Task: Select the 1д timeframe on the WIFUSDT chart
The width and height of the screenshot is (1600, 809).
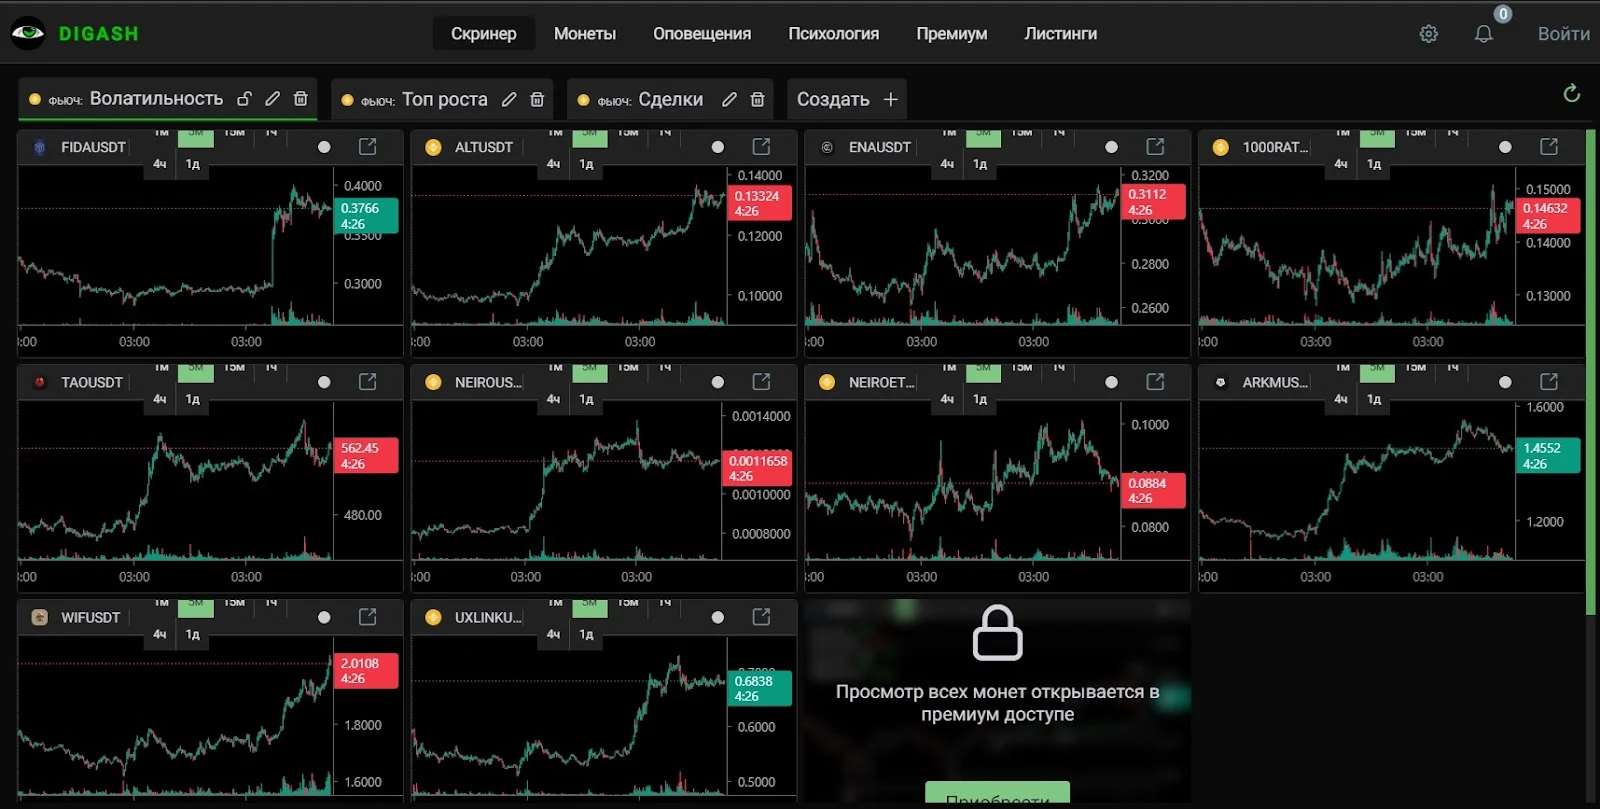Action: click(x=193, y=634)
